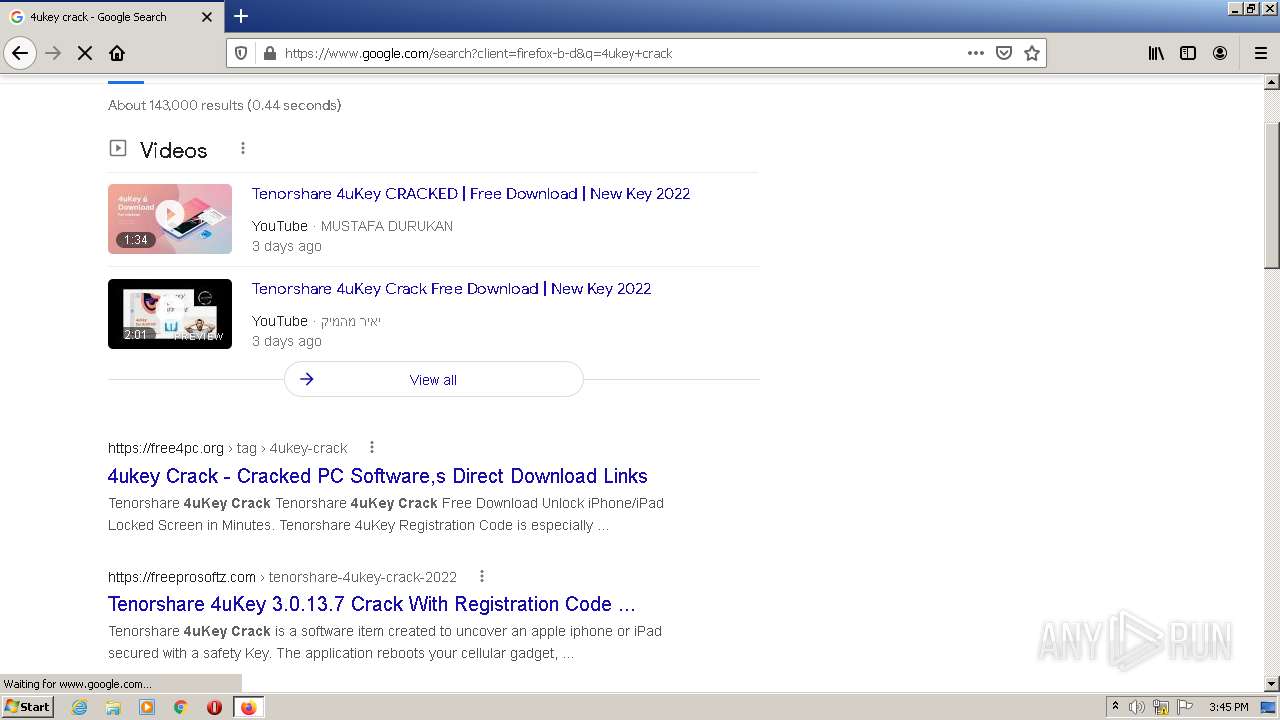Screen dimensions: 1280x720
Task: Open the Firefox hamburger menu
Action: 1260,53
